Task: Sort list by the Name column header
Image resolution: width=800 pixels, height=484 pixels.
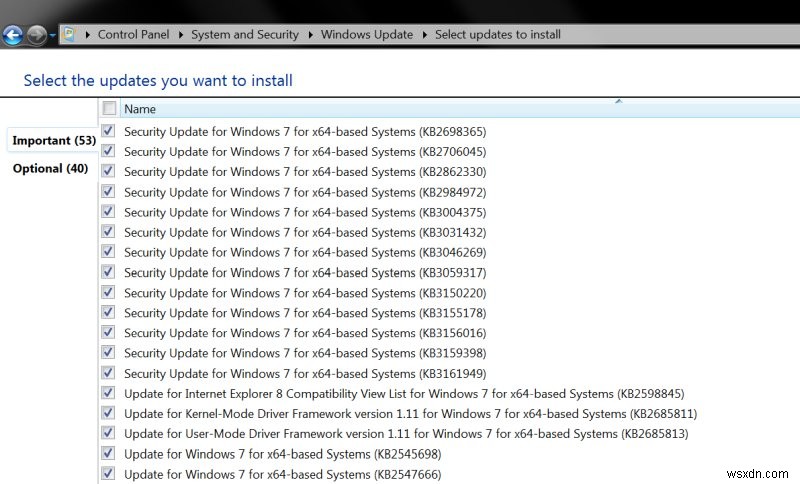Action: (140, 109)
